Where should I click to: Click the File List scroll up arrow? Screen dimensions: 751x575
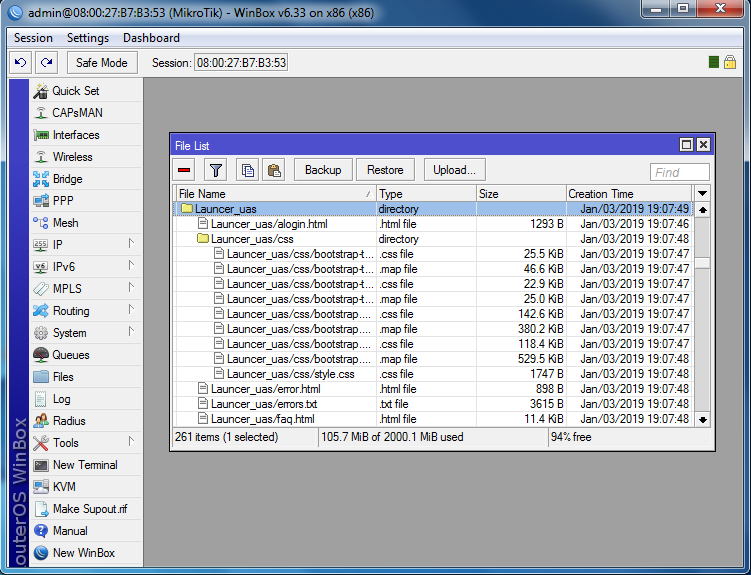pos(703,210)
